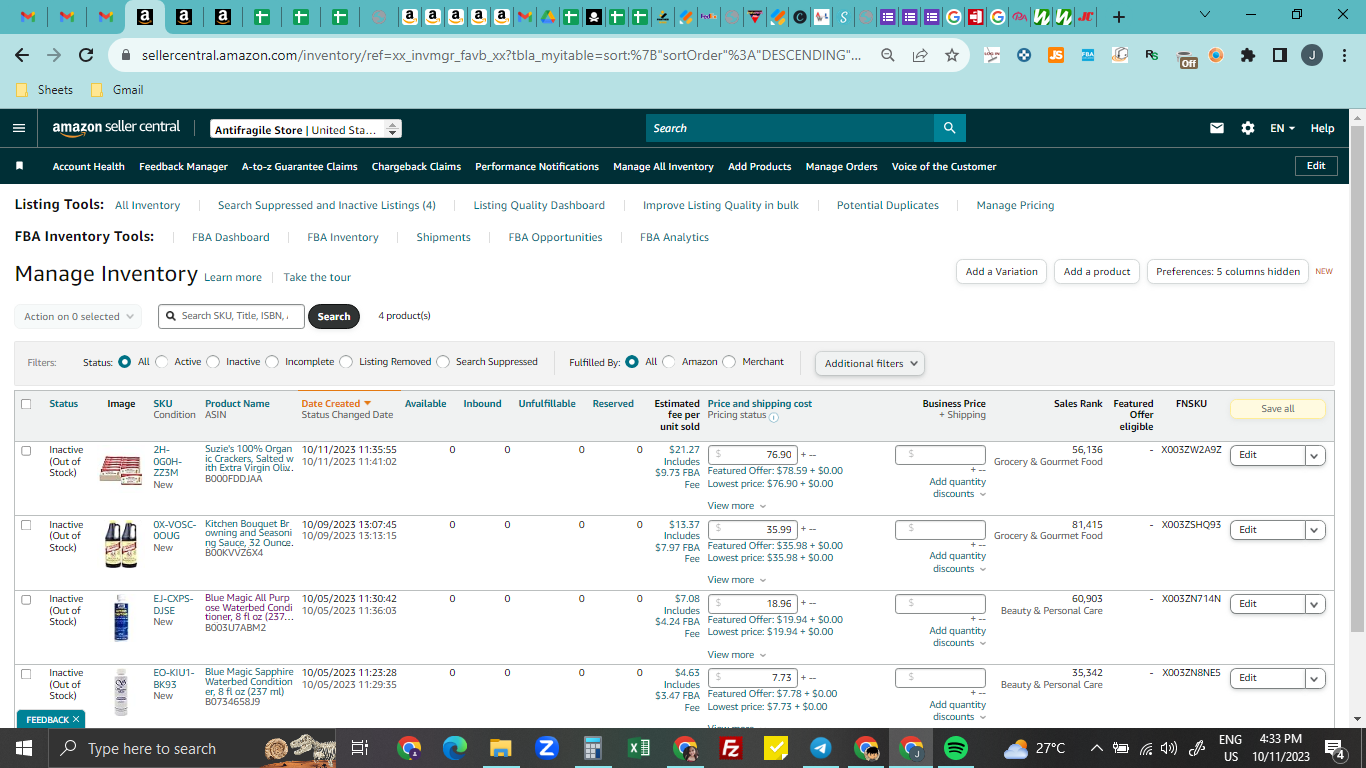The width and height of the screenshot is (1366, 768).
Task: Open the Chrome tab search chevron
Action: pos(1204,15)
